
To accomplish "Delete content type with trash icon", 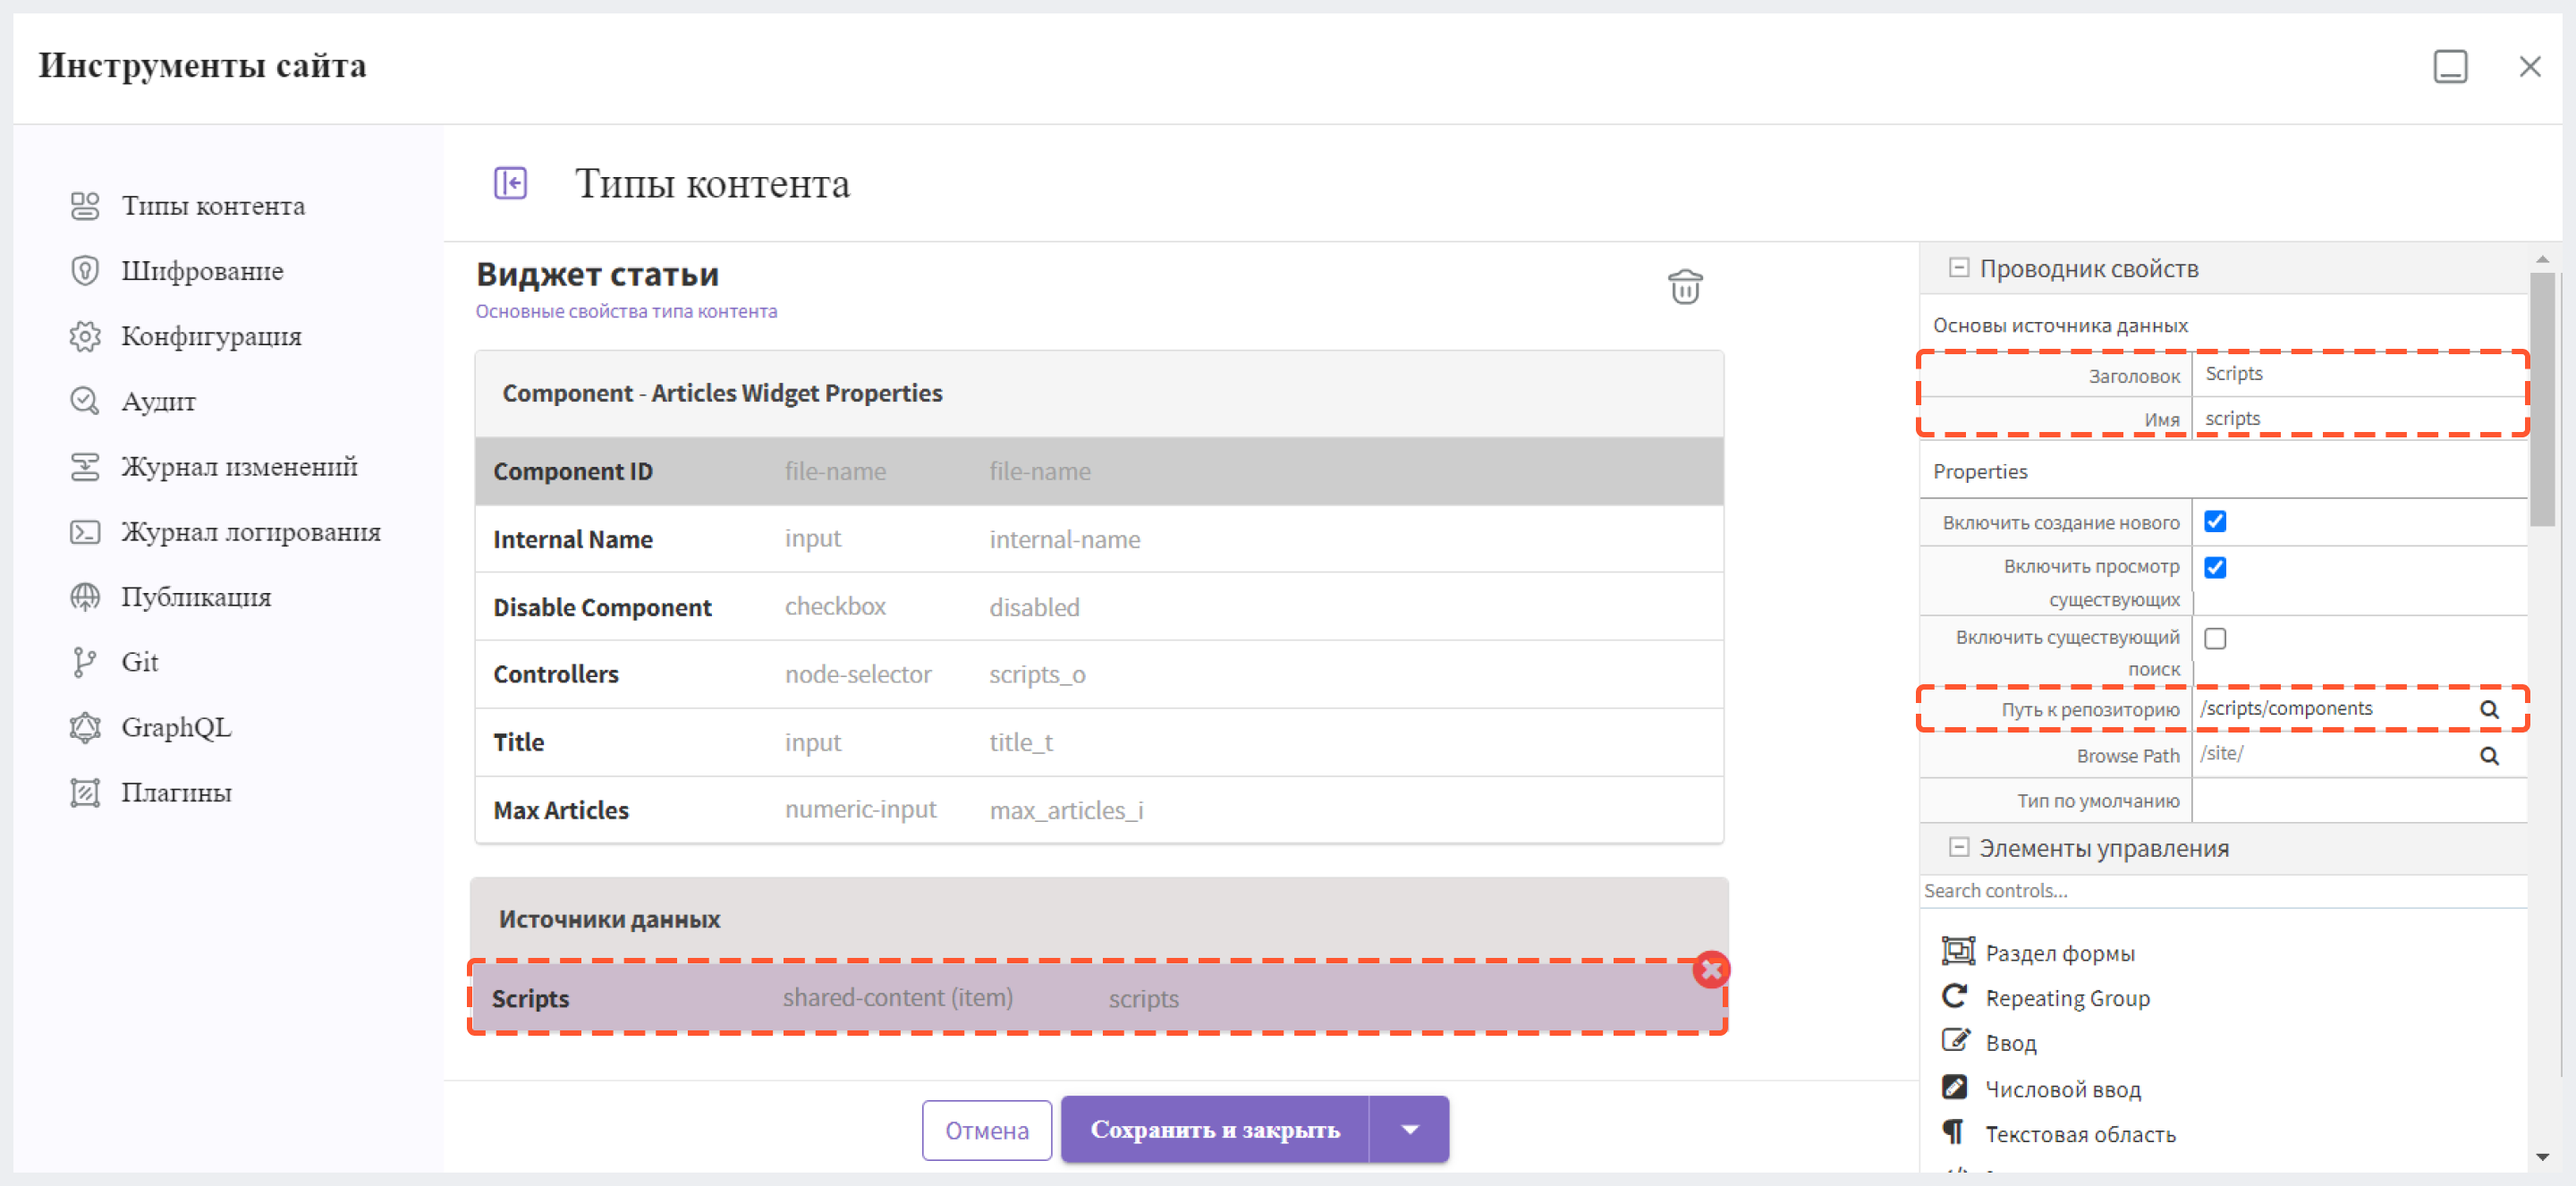I will coord(1685,287).
